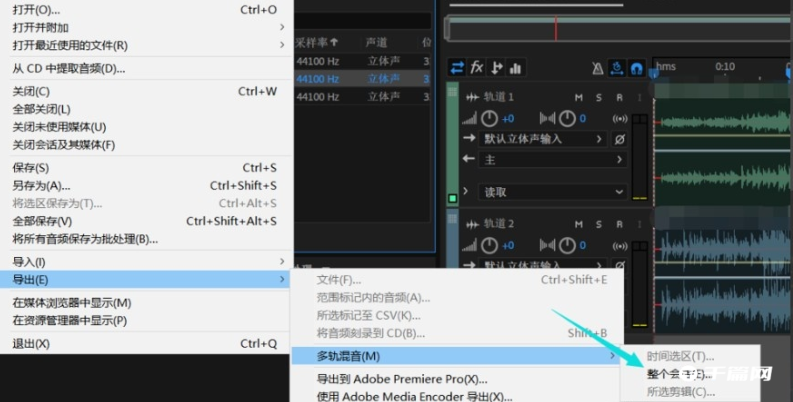Open 默认立体声输入 input dropdown on 轨道 1

543,139
